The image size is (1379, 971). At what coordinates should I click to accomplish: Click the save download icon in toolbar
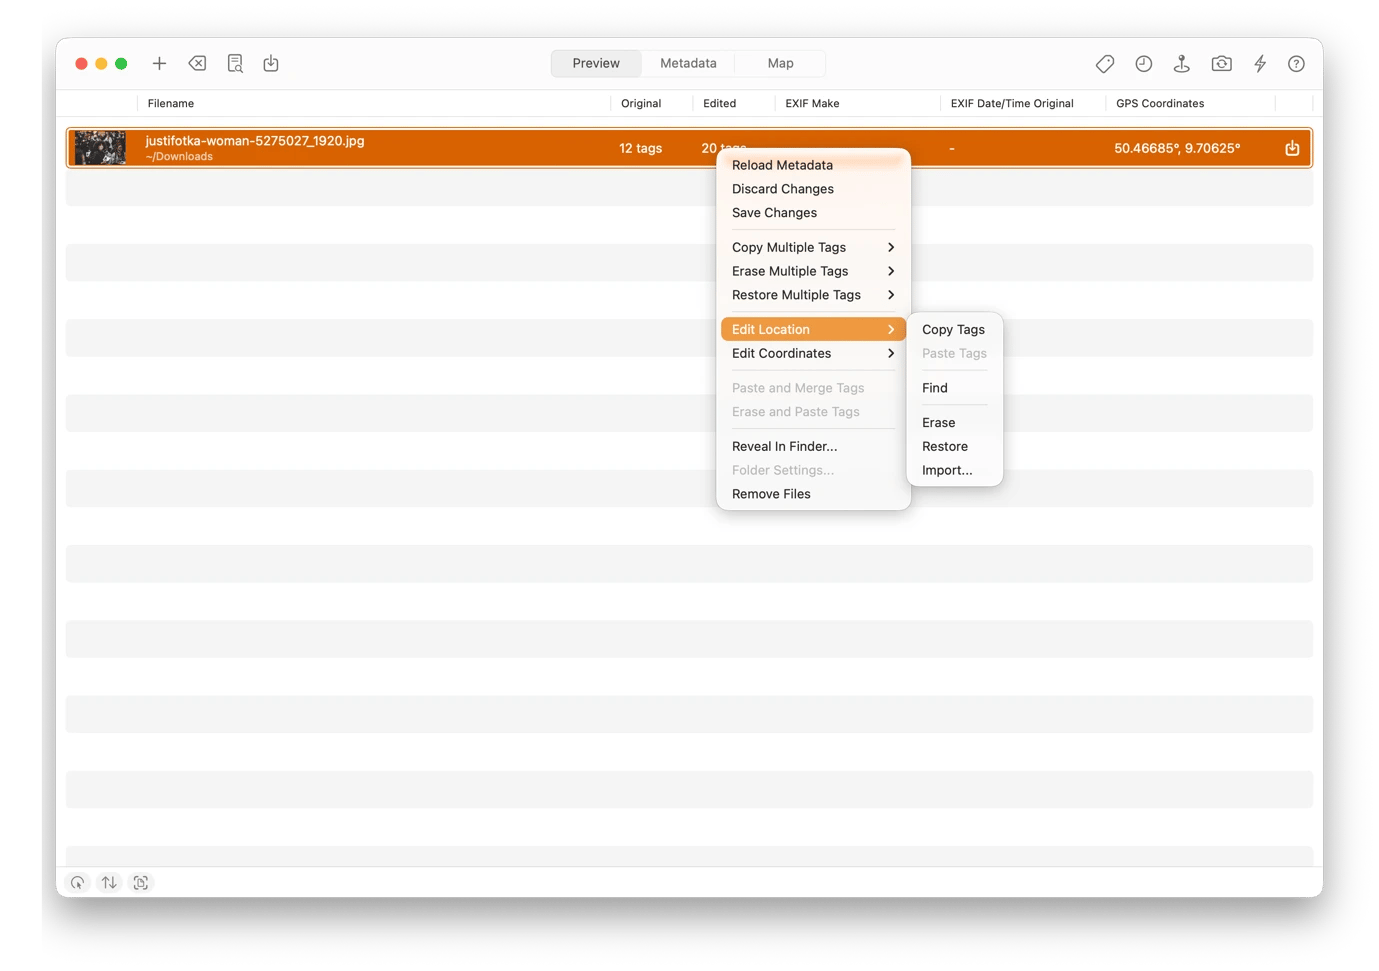click(x=271, y=63)
